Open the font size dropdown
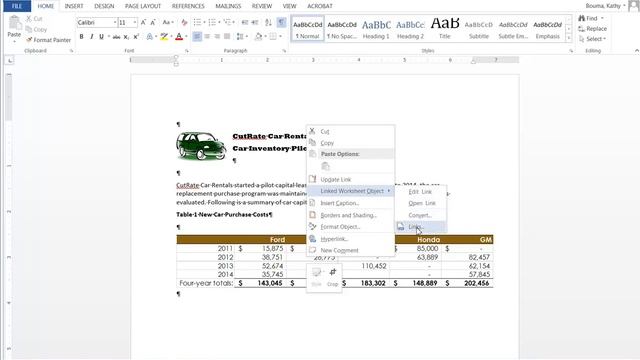The height and width of the screenshot is (360, 640). [135, 22]
